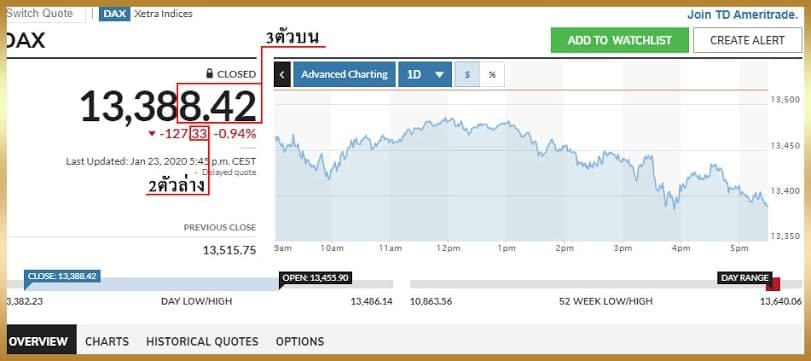Open Advanced Charting
Image resolution: width=811 pixels, height=361 pixels.
[344, 74]
